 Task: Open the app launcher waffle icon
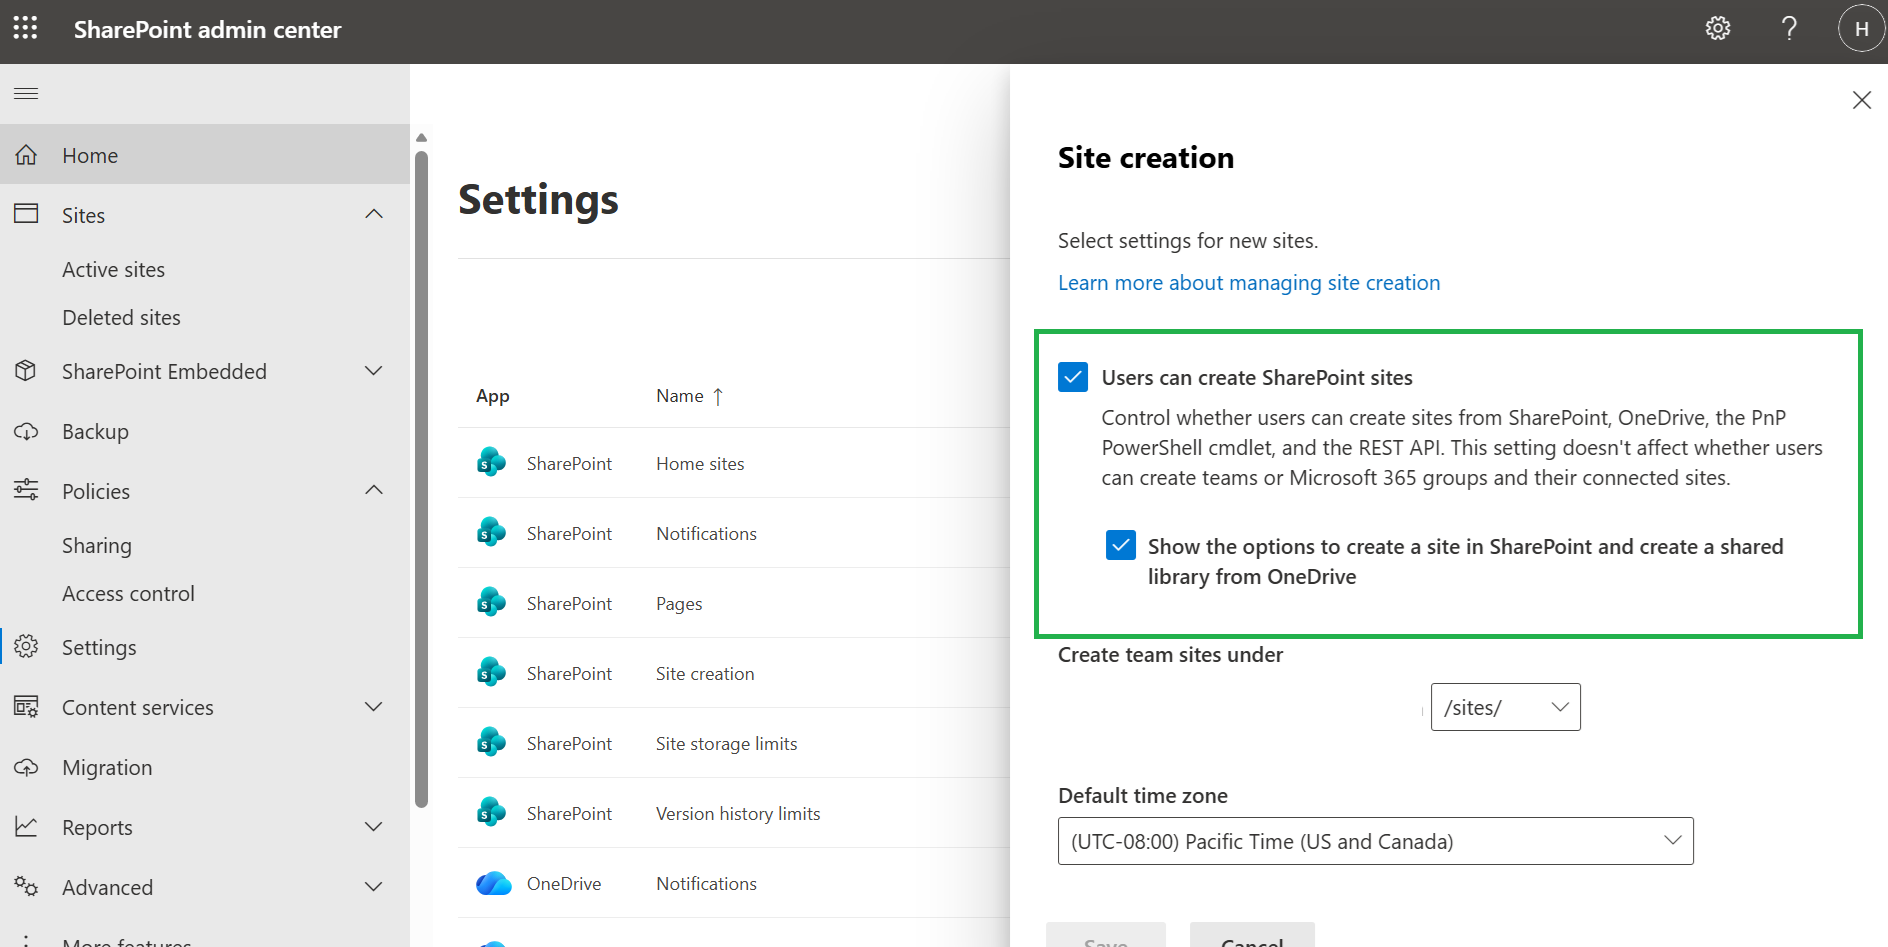point(26,28)
